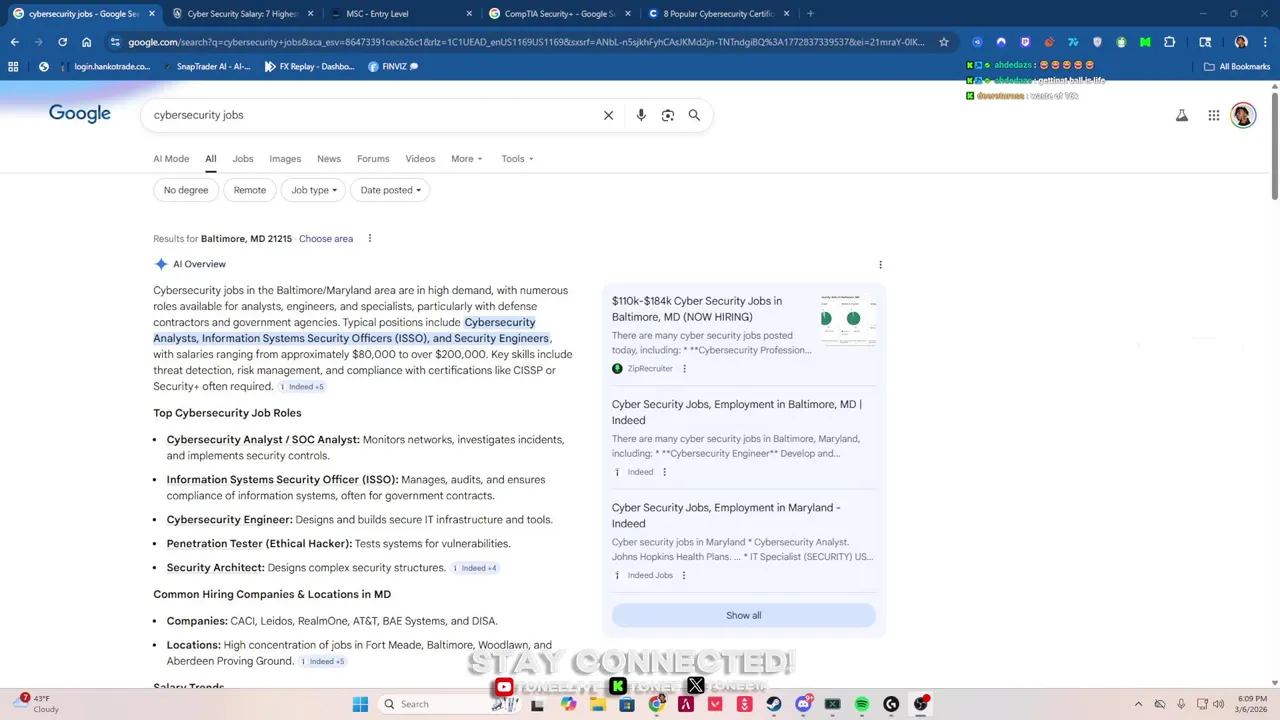Open $110k-$184k Cyber Security Jobs link

[x=697, y=309]
